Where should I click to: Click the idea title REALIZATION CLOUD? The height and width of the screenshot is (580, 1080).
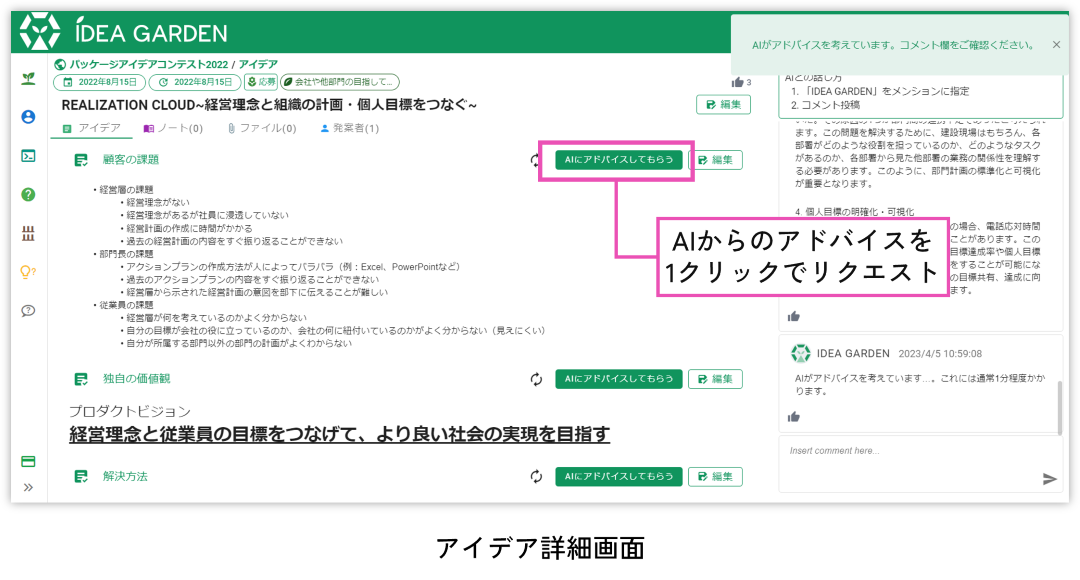pos(269,105)
